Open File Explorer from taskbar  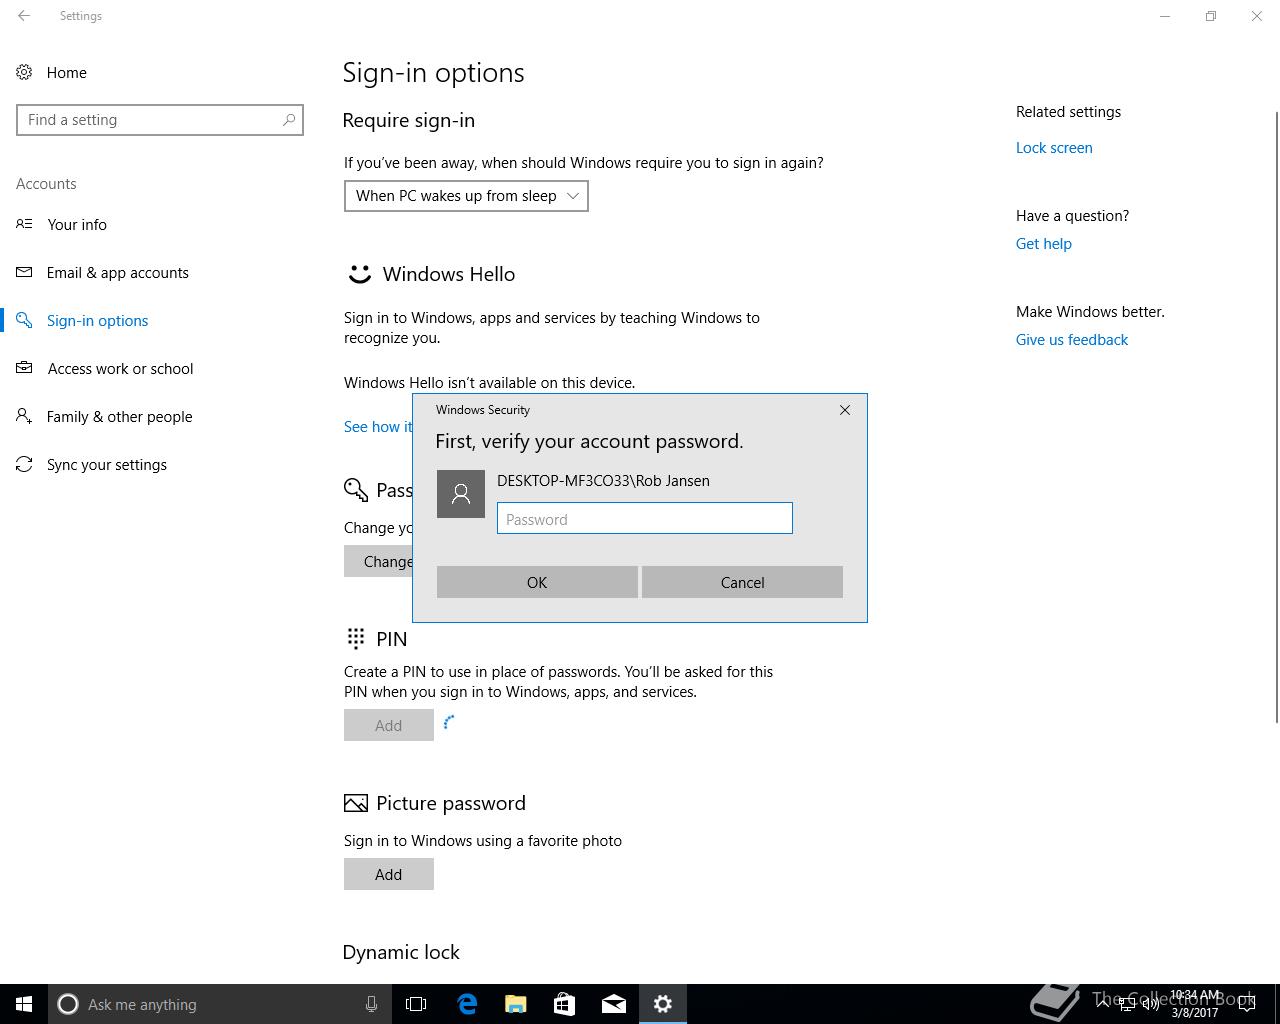(516, 1004)
